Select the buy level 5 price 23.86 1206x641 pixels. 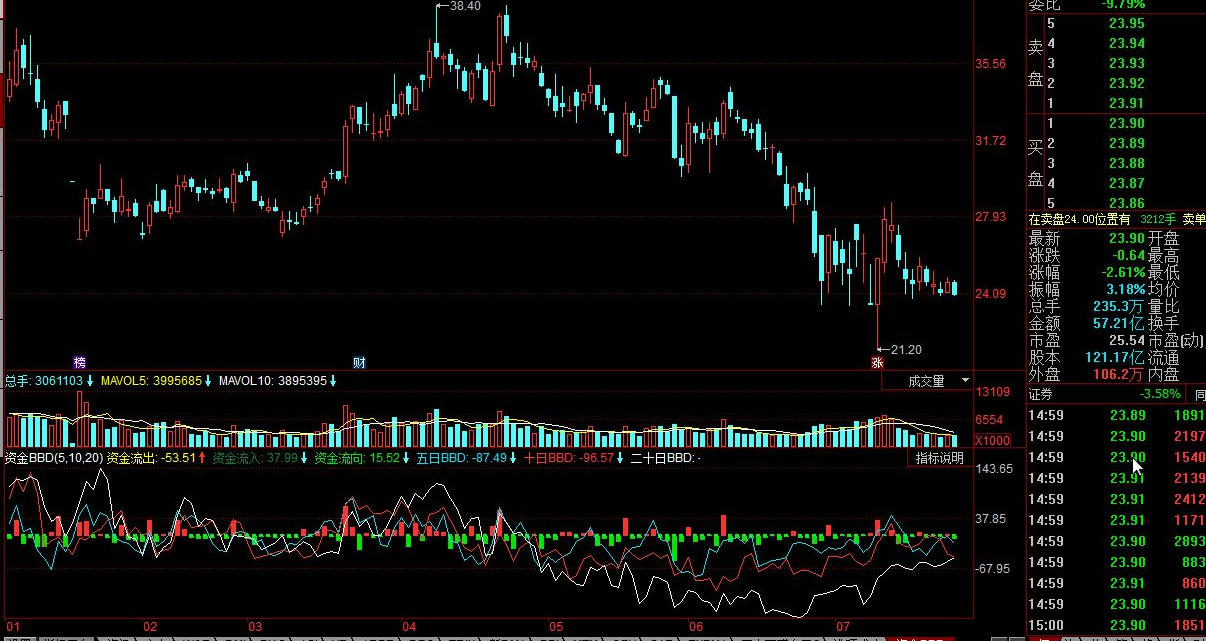point(1126,204)
